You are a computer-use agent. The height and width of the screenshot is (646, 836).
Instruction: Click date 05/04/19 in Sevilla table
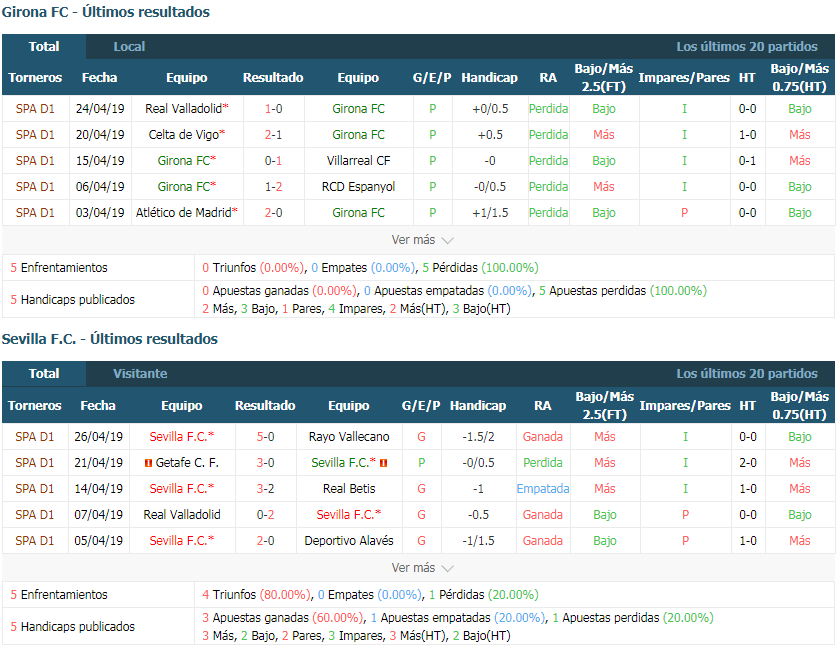tap(99, 541)
